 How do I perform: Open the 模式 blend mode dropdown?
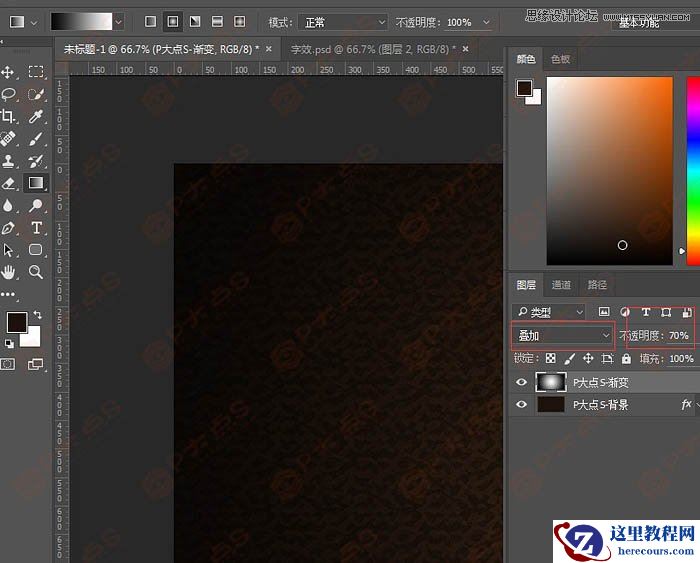click(x=342, y=22)
